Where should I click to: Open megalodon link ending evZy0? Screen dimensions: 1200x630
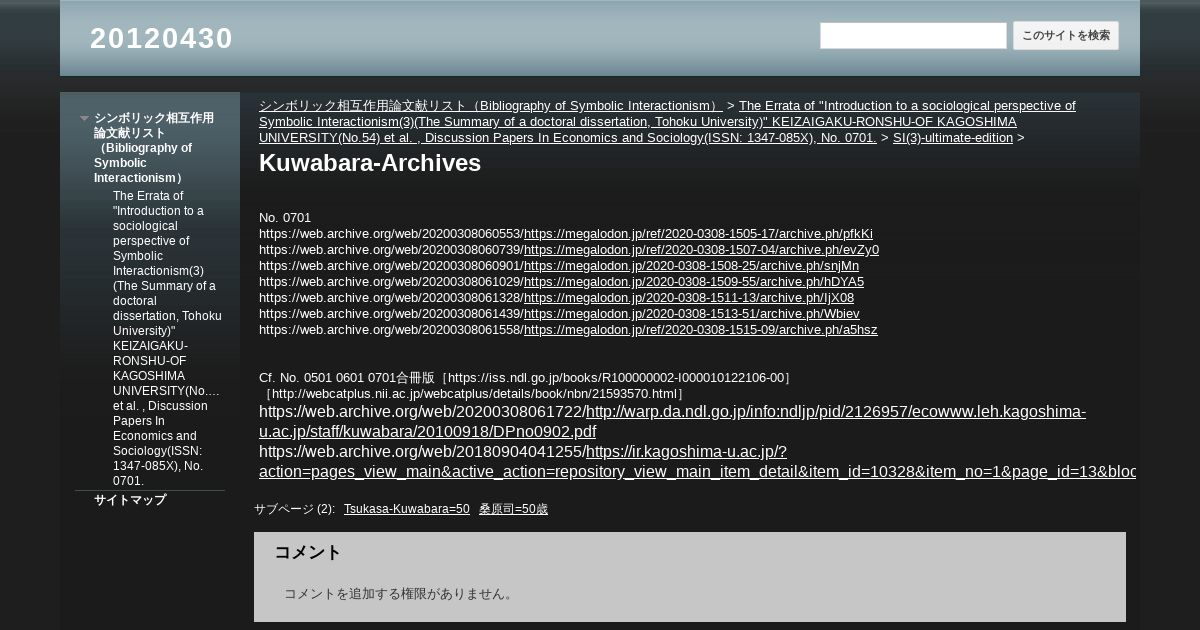click(x=701, y=250)
